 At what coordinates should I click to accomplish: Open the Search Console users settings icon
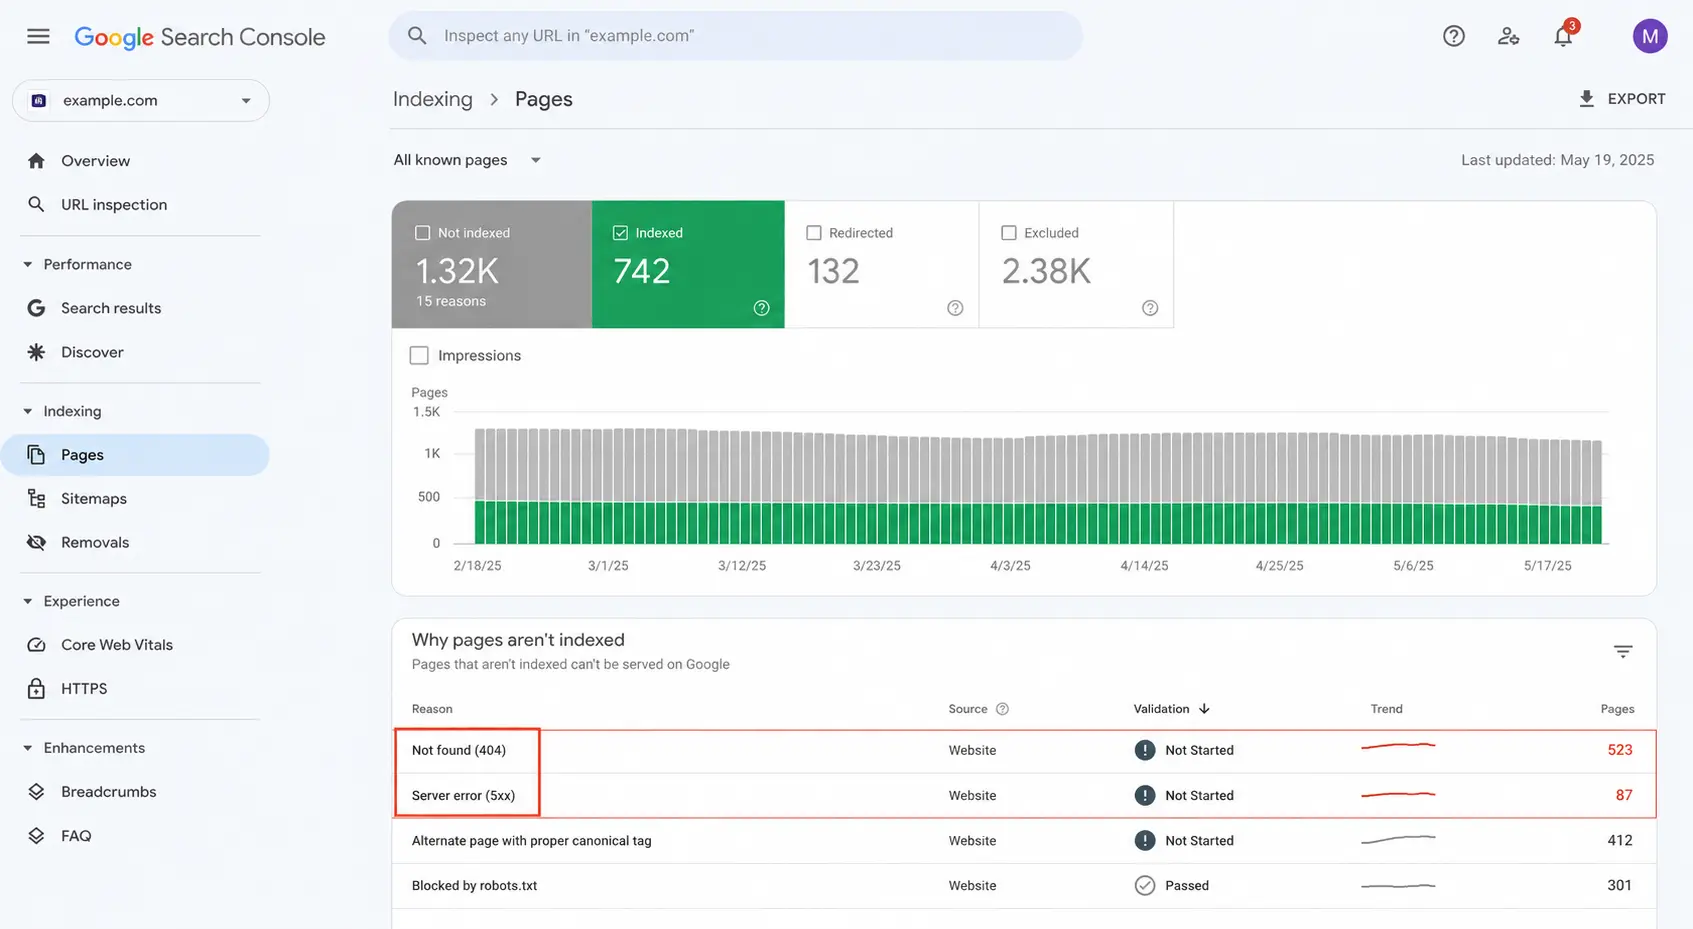point(1508,36)
